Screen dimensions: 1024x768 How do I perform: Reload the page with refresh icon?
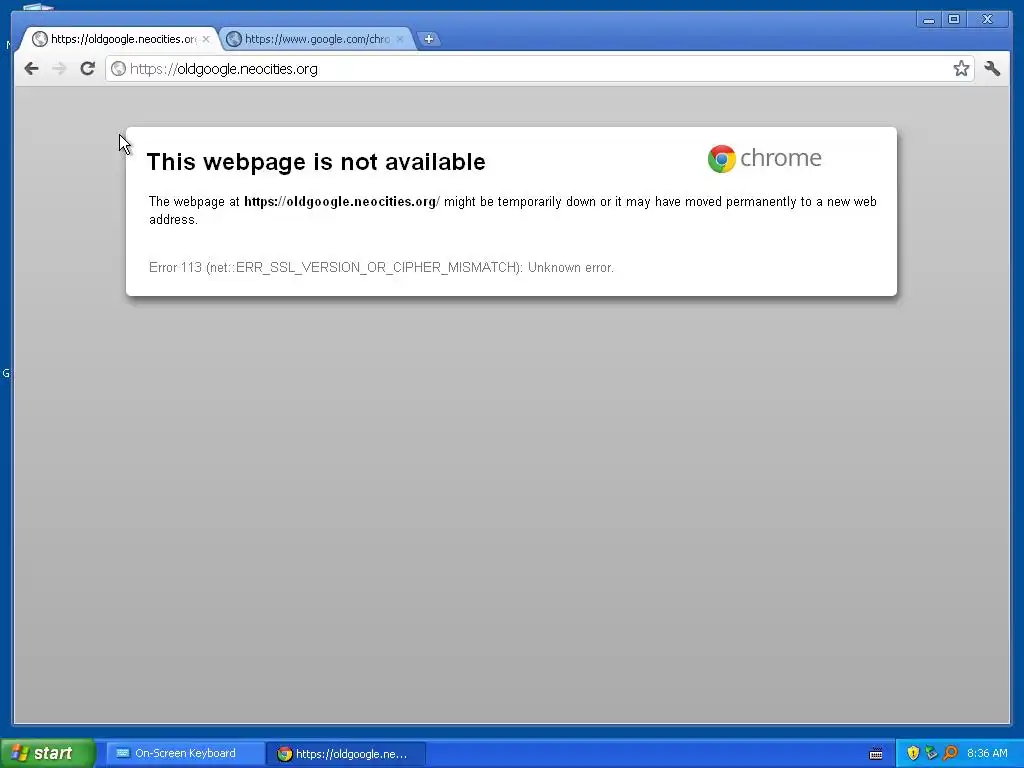coord(88,69)
